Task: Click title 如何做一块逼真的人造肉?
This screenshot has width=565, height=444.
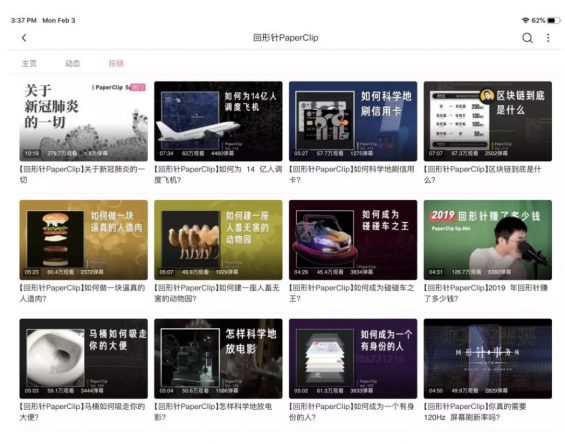Action: point(82,293)
